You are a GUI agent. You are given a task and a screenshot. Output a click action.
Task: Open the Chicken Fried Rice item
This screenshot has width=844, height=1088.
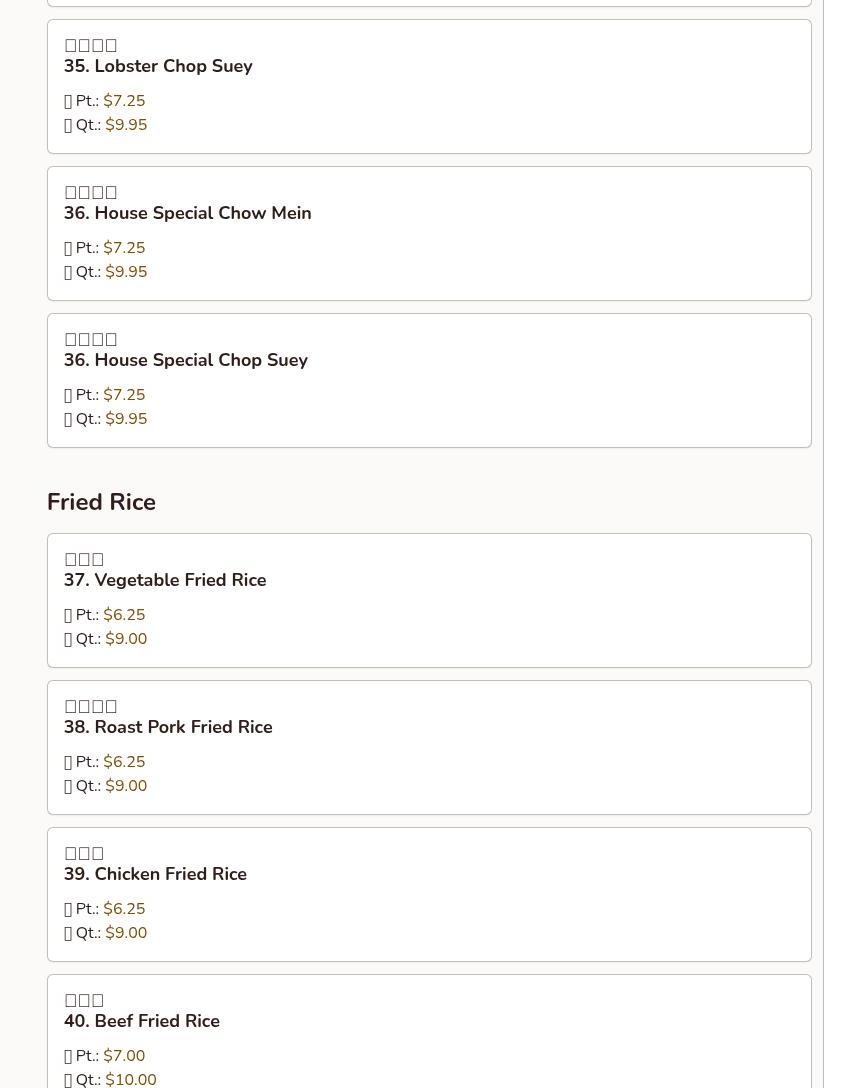[x=155, y=874]
